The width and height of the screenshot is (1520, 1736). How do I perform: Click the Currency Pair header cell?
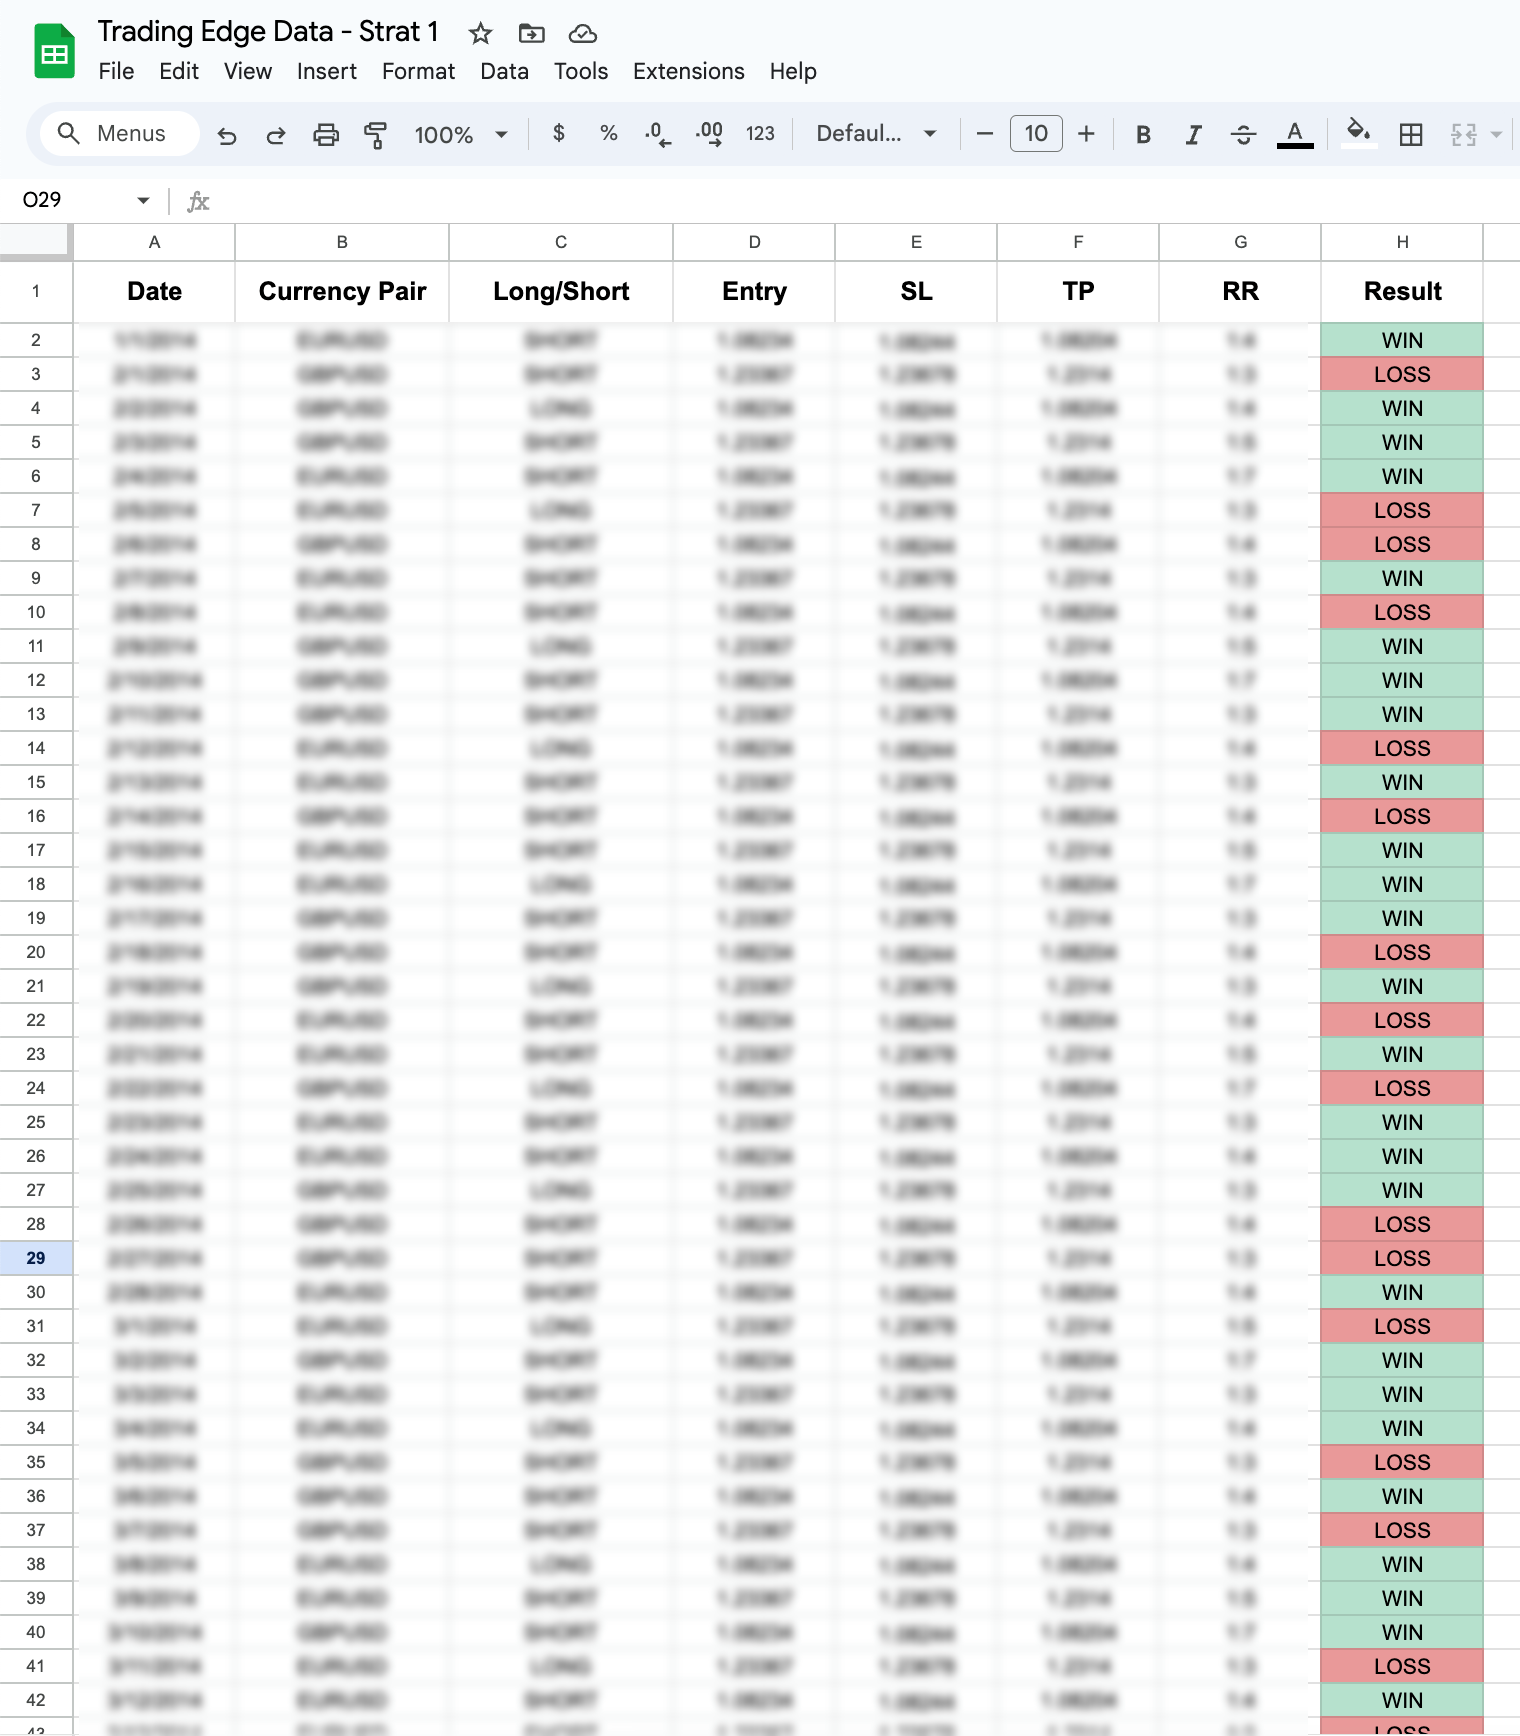[x=342, y=292]
